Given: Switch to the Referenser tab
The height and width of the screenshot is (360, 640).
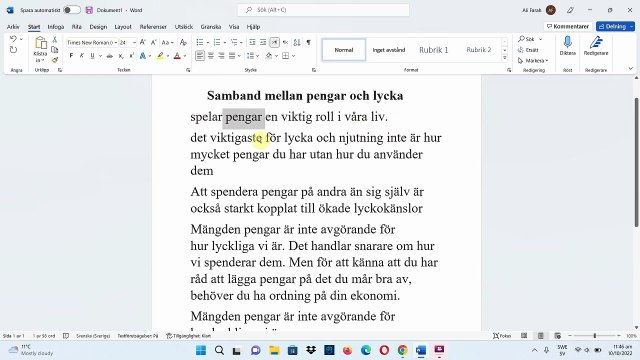Looking at the screenshot, I should click(x=153, y=27).
